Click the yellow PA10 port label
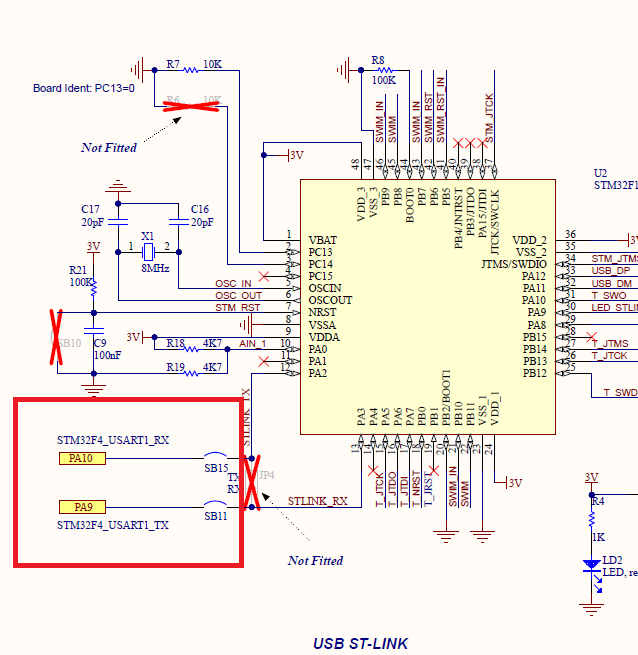Viewport: 638px width, 655px height. (82, 458)
